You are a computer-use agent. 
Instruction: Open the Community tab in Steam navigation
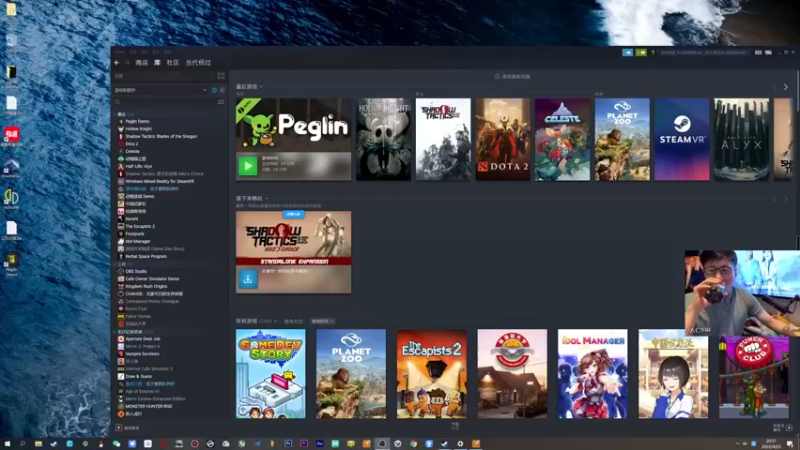click(173, 63)
